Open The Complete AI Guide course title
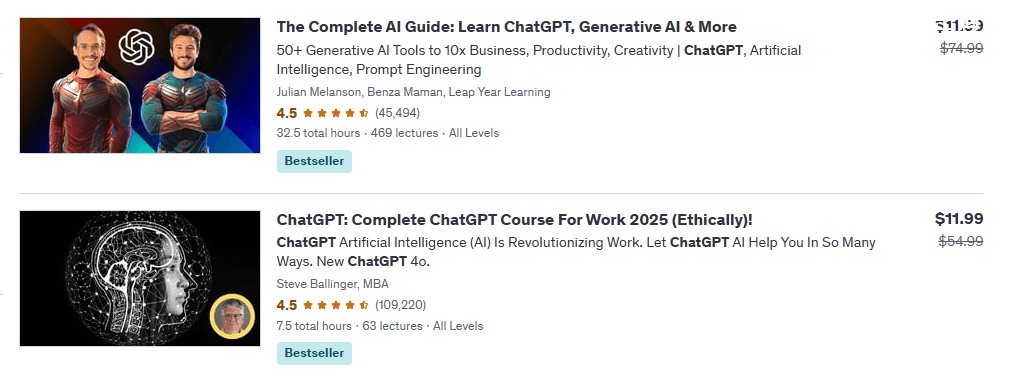The height and width of the screenshot is (385, 1010). click(x=506, y=27)
